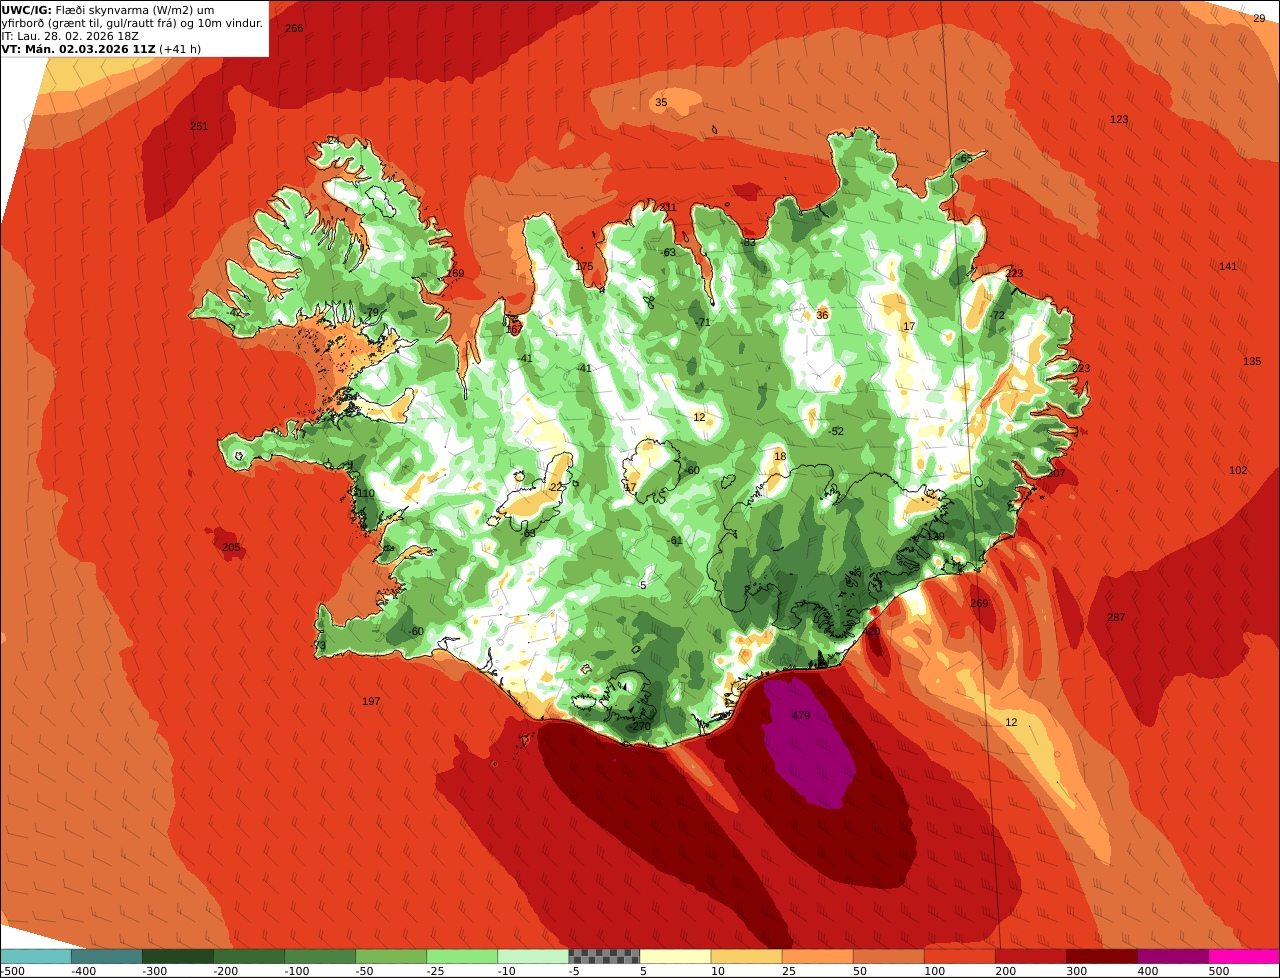
Task: Click the -52 value on the map
Action: click(x=836, y=432)
